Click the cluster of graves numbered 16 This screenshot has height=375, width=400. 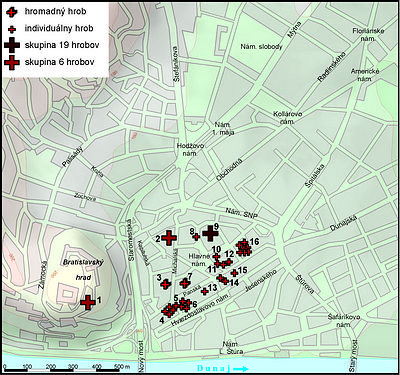click(243, 248)
